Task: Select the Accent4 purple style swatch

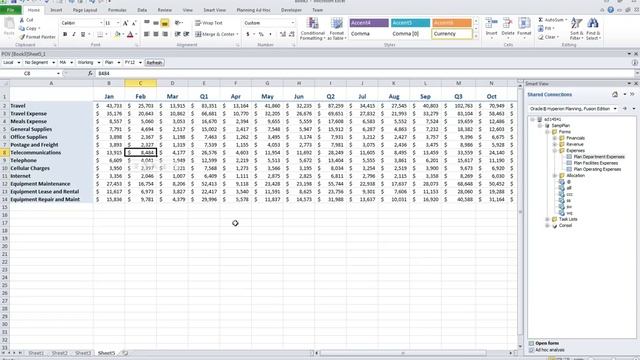Action: pos(369,23)
